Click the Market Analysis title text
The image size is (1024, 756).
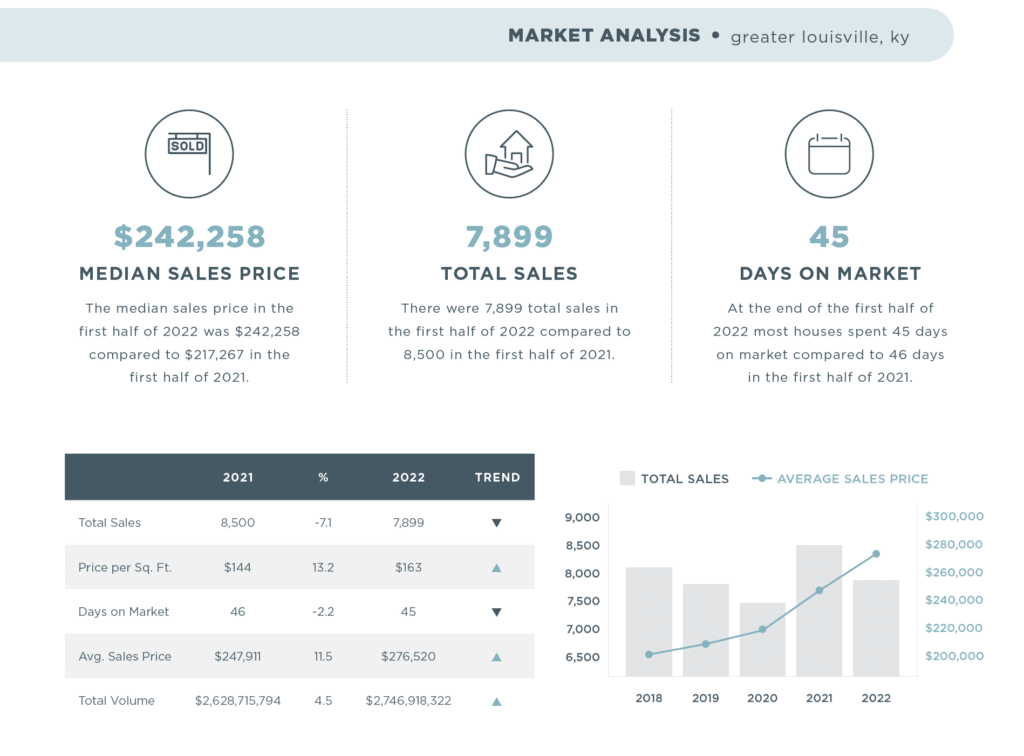coord(604,36)
